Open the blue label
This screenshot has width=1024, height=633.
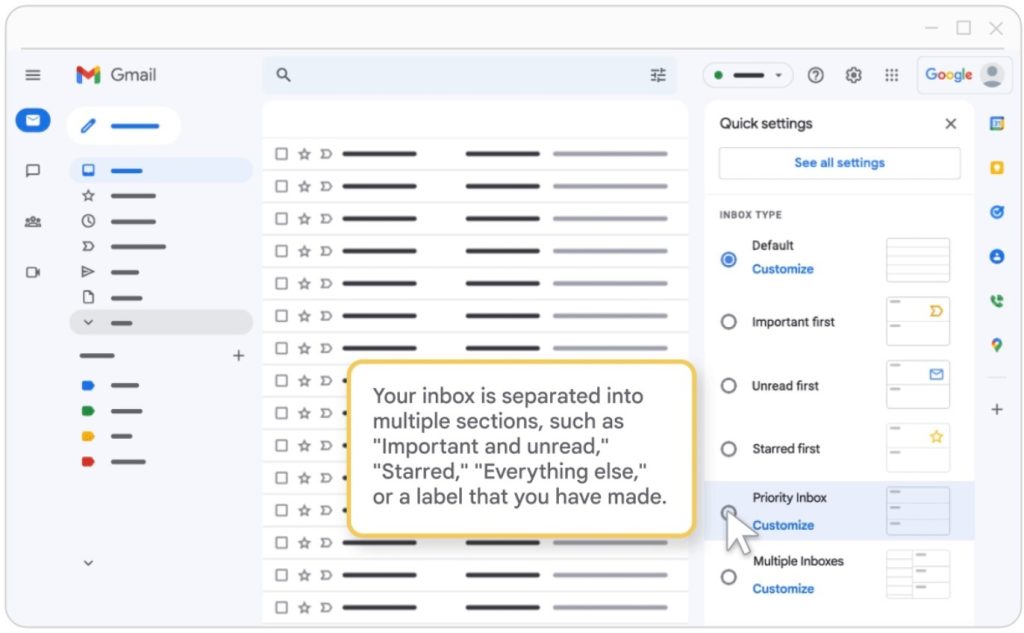pyautogui.click(x=88, y=385)
